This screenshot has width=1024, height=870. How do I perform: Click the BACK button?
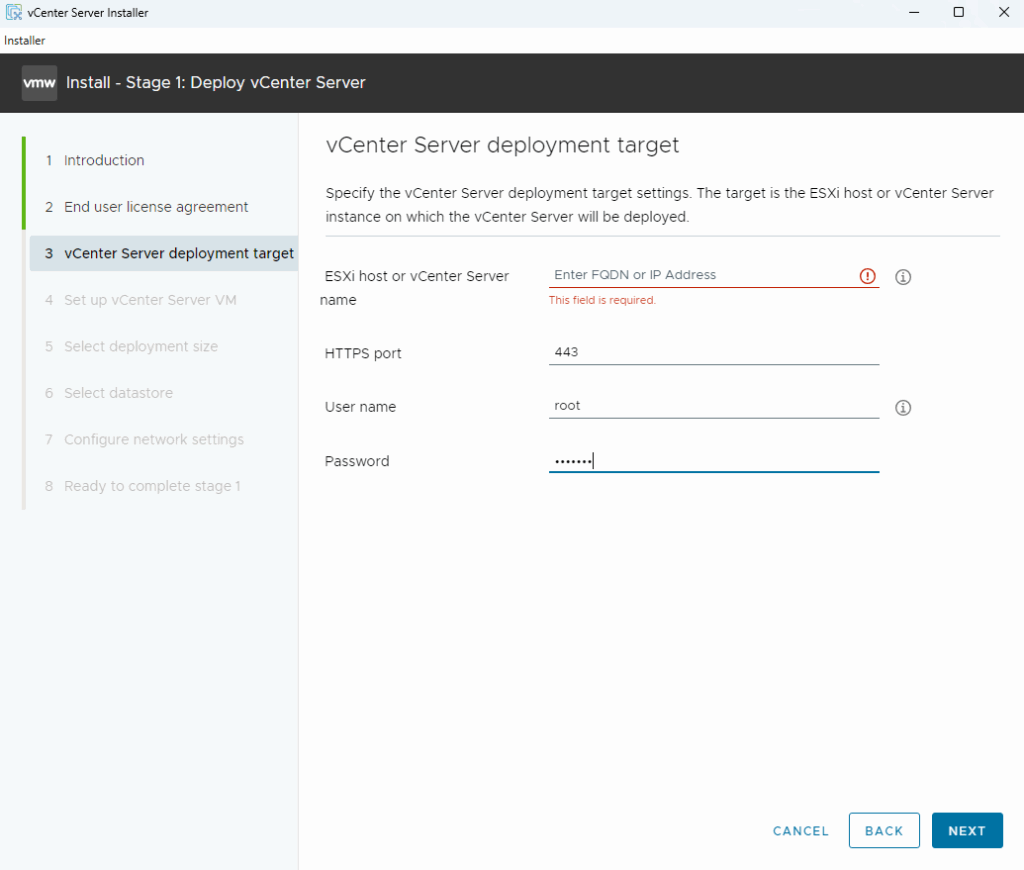884,831
